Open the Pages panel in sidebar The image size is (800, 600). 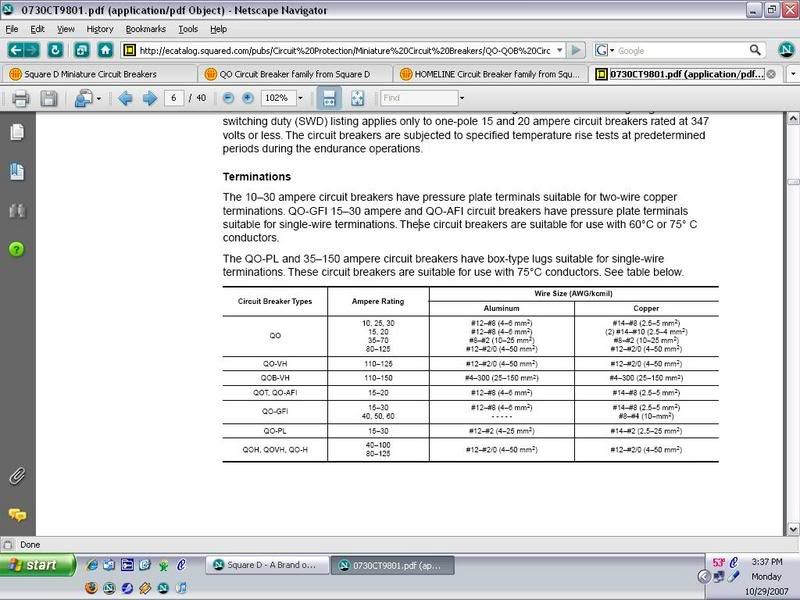pyautogui.click(x=16, y=133)
